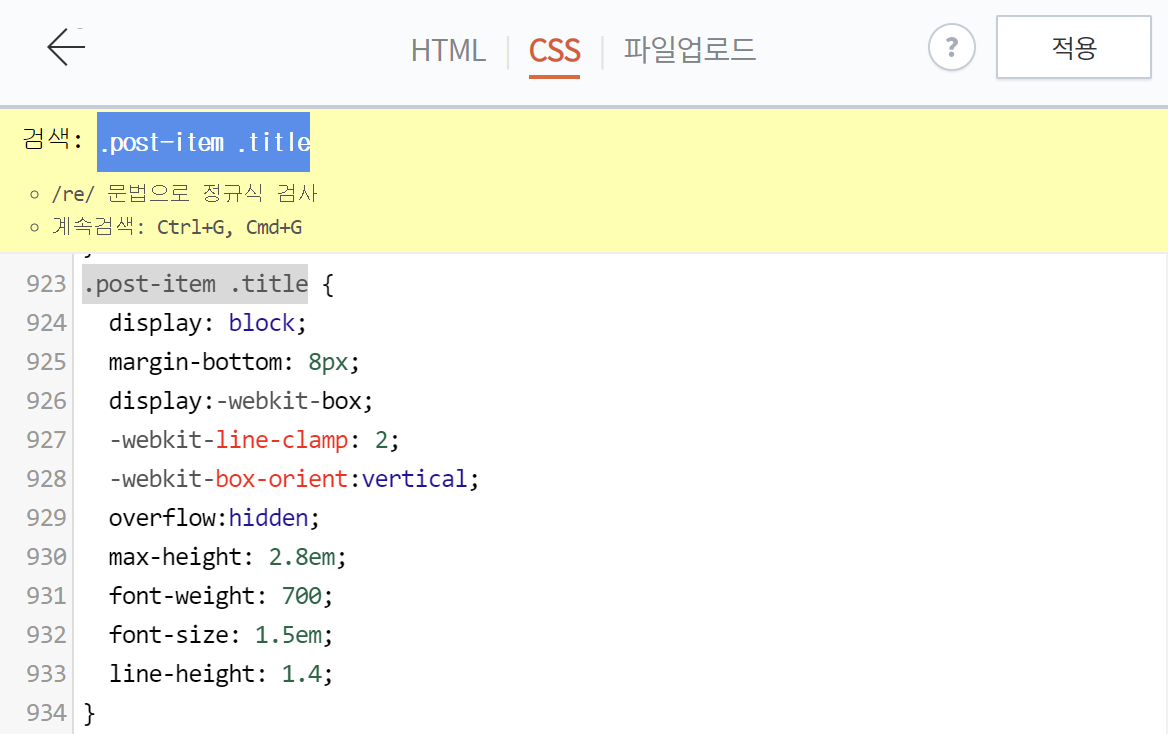1168x734 pixels.
Task: Click the max-height: 2.8em; line
Action: click(227, 557)
